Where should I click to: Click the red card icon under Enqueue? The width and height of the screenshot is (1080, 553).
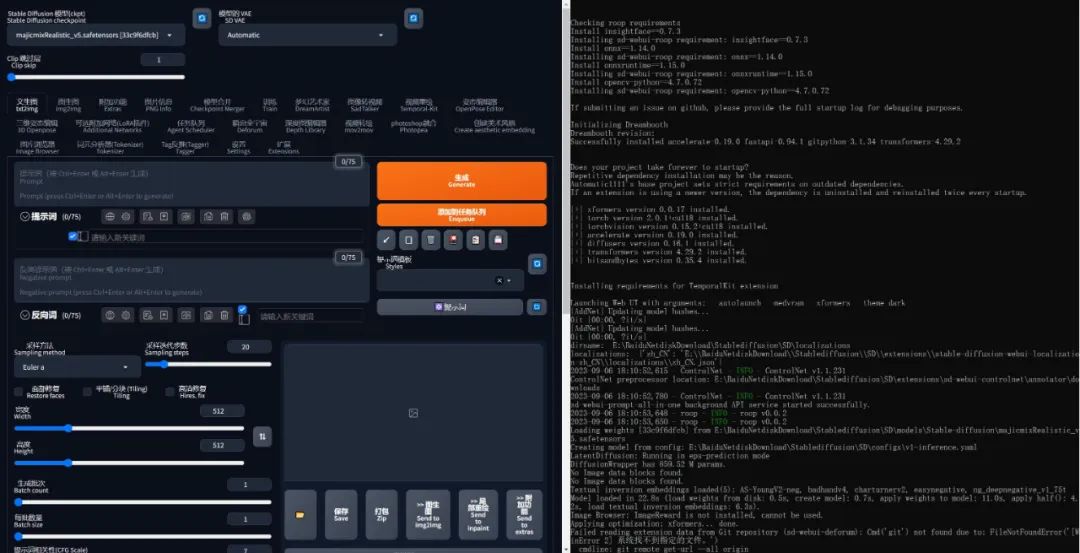click(x=453, y=240)
